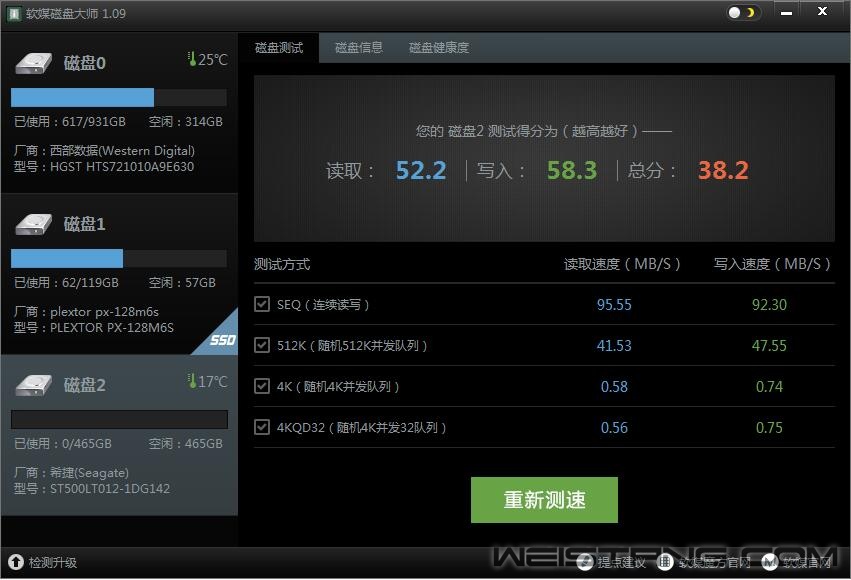The height and width of the screenshot is (580, 851).
Task: Select the 磁盘2 drive icon
Action: coord(34,385)
